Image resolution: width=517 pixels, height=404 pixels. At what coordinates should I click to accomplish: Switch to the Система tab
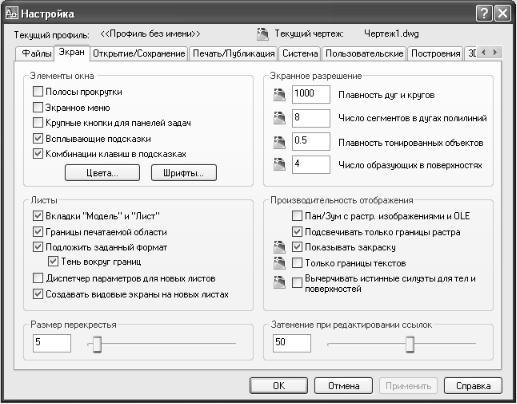click(x=300, y=54)
